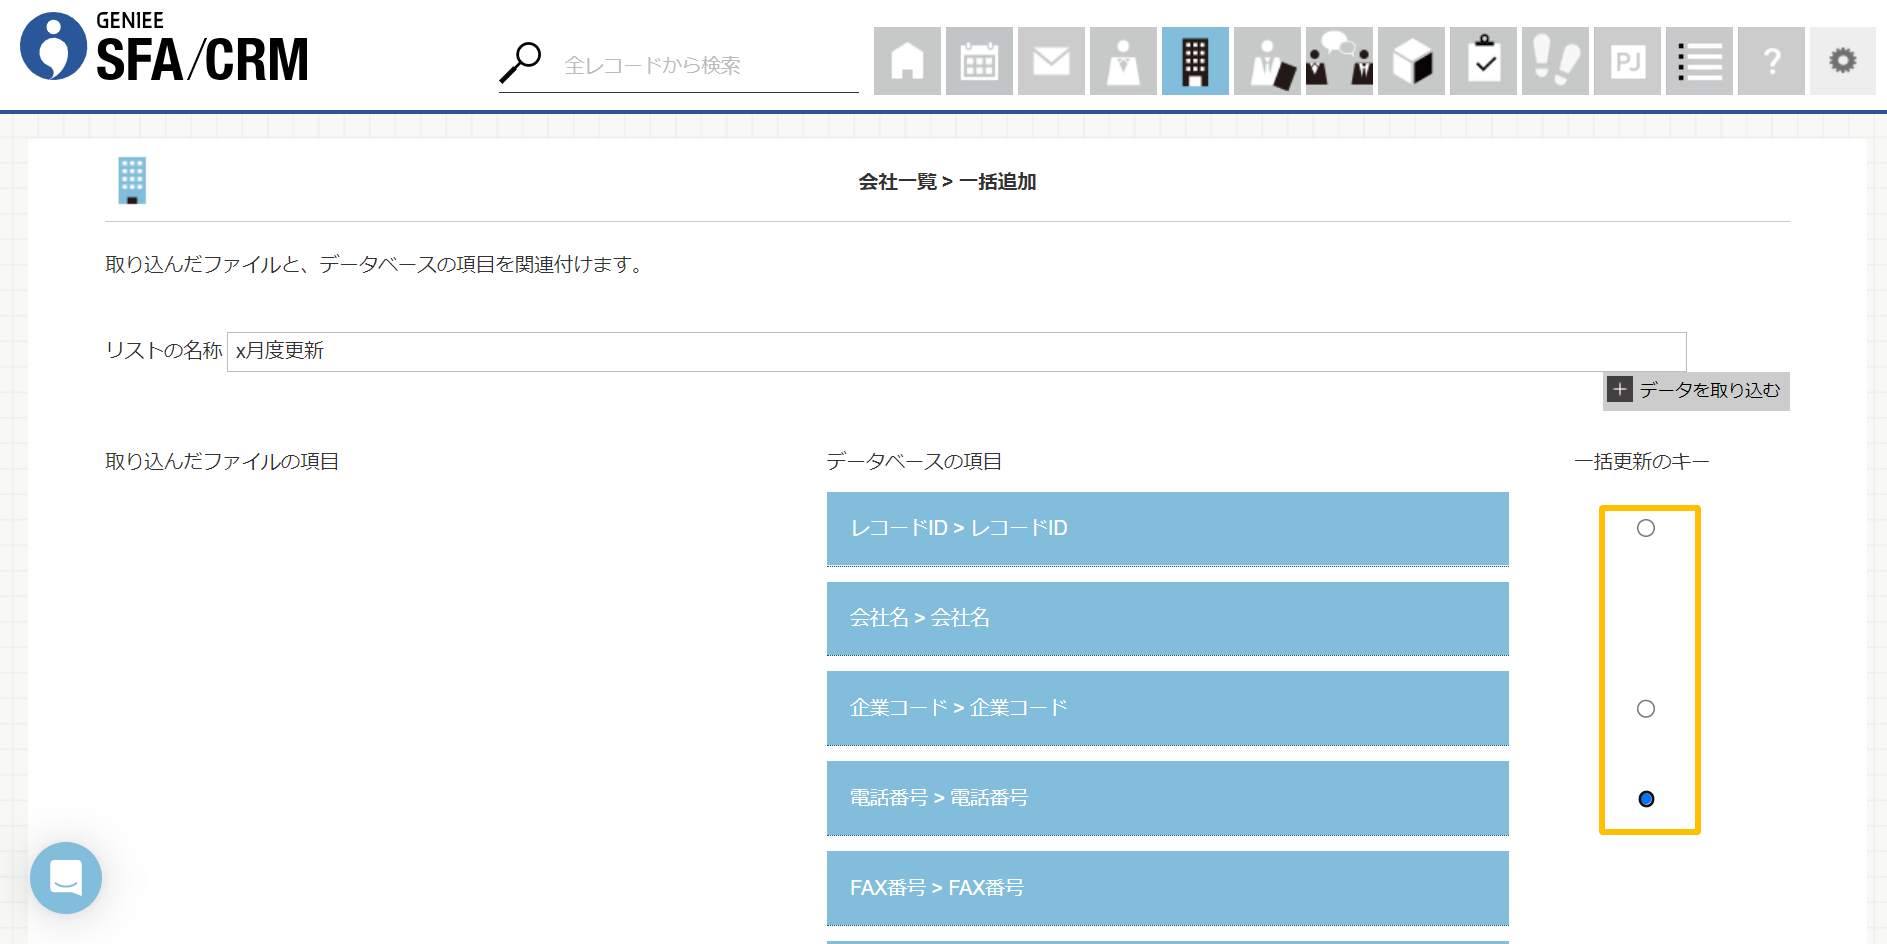Image resolution: width=1887 pixels, height=944 pixels.
Task: Select the 会社名 > 会社名 mapping row
Action: [x=1167, y=618]
